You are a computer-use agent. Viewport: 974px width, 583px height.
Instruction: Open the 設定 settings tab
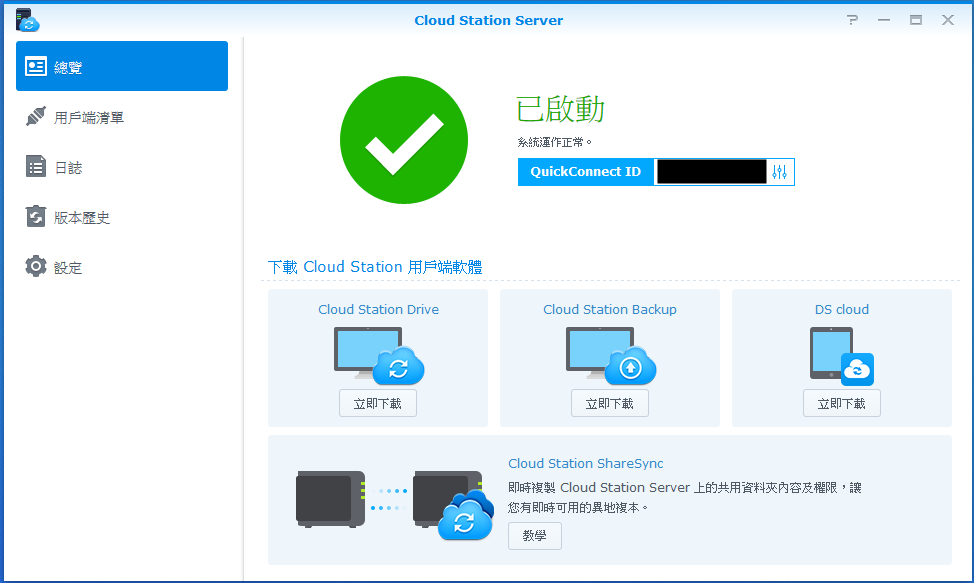[x=122, y=267]
